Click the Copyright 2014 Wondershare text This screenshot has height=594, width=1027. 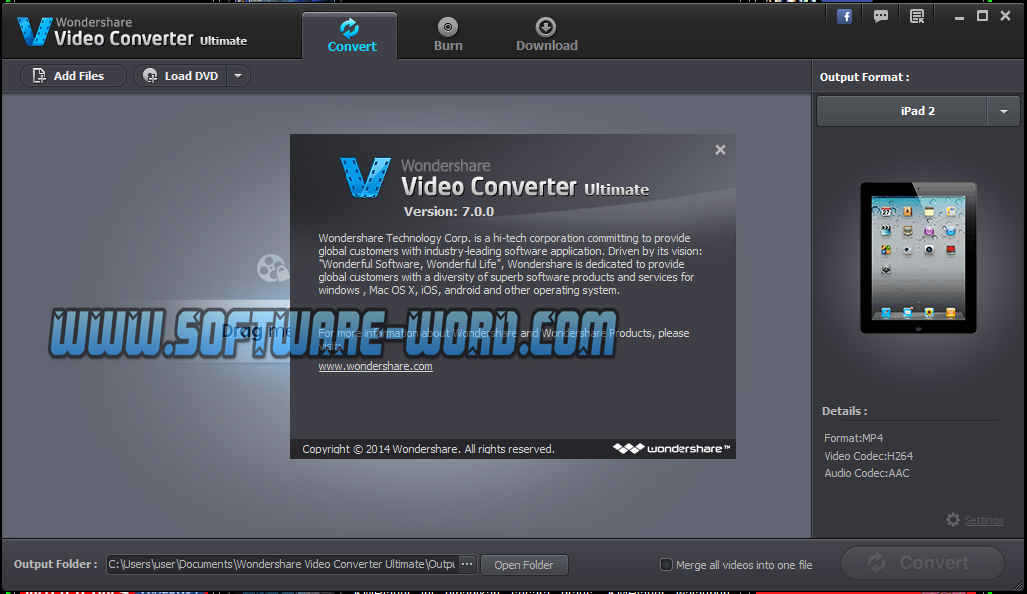point(428,449)
